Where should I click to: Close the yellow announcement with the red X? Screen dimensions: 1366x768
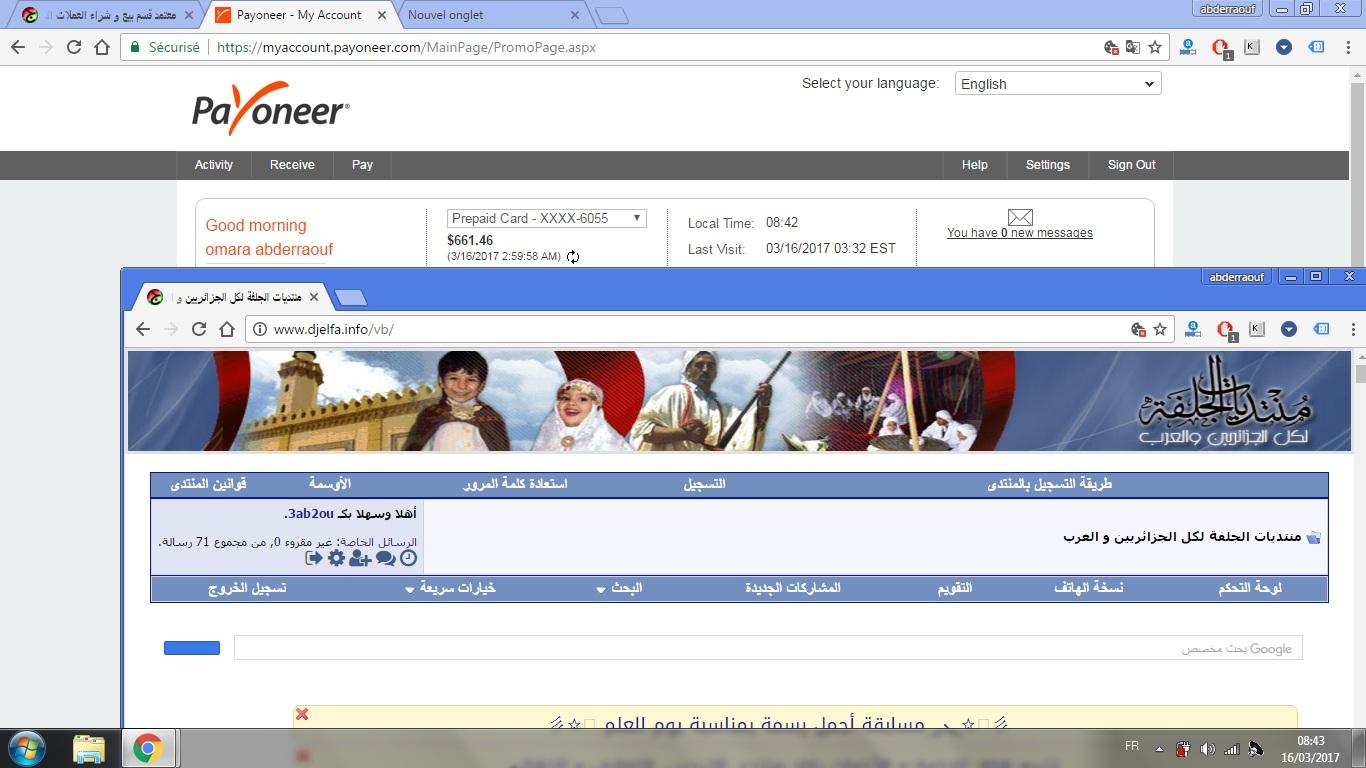click(302, 714)
